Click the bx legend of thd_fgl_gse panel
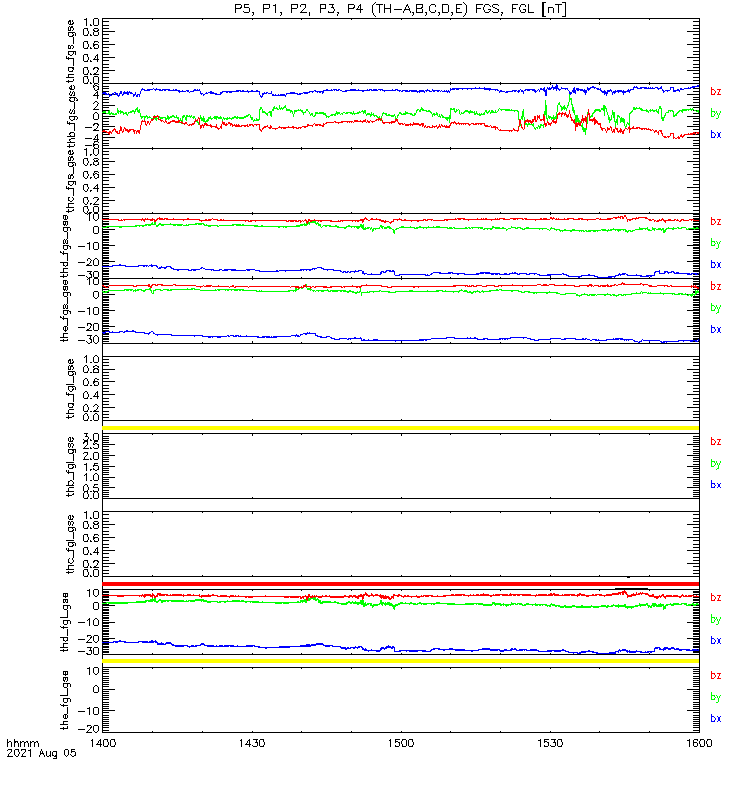This screenshot has width=750, height=800. tap(716, 640)
